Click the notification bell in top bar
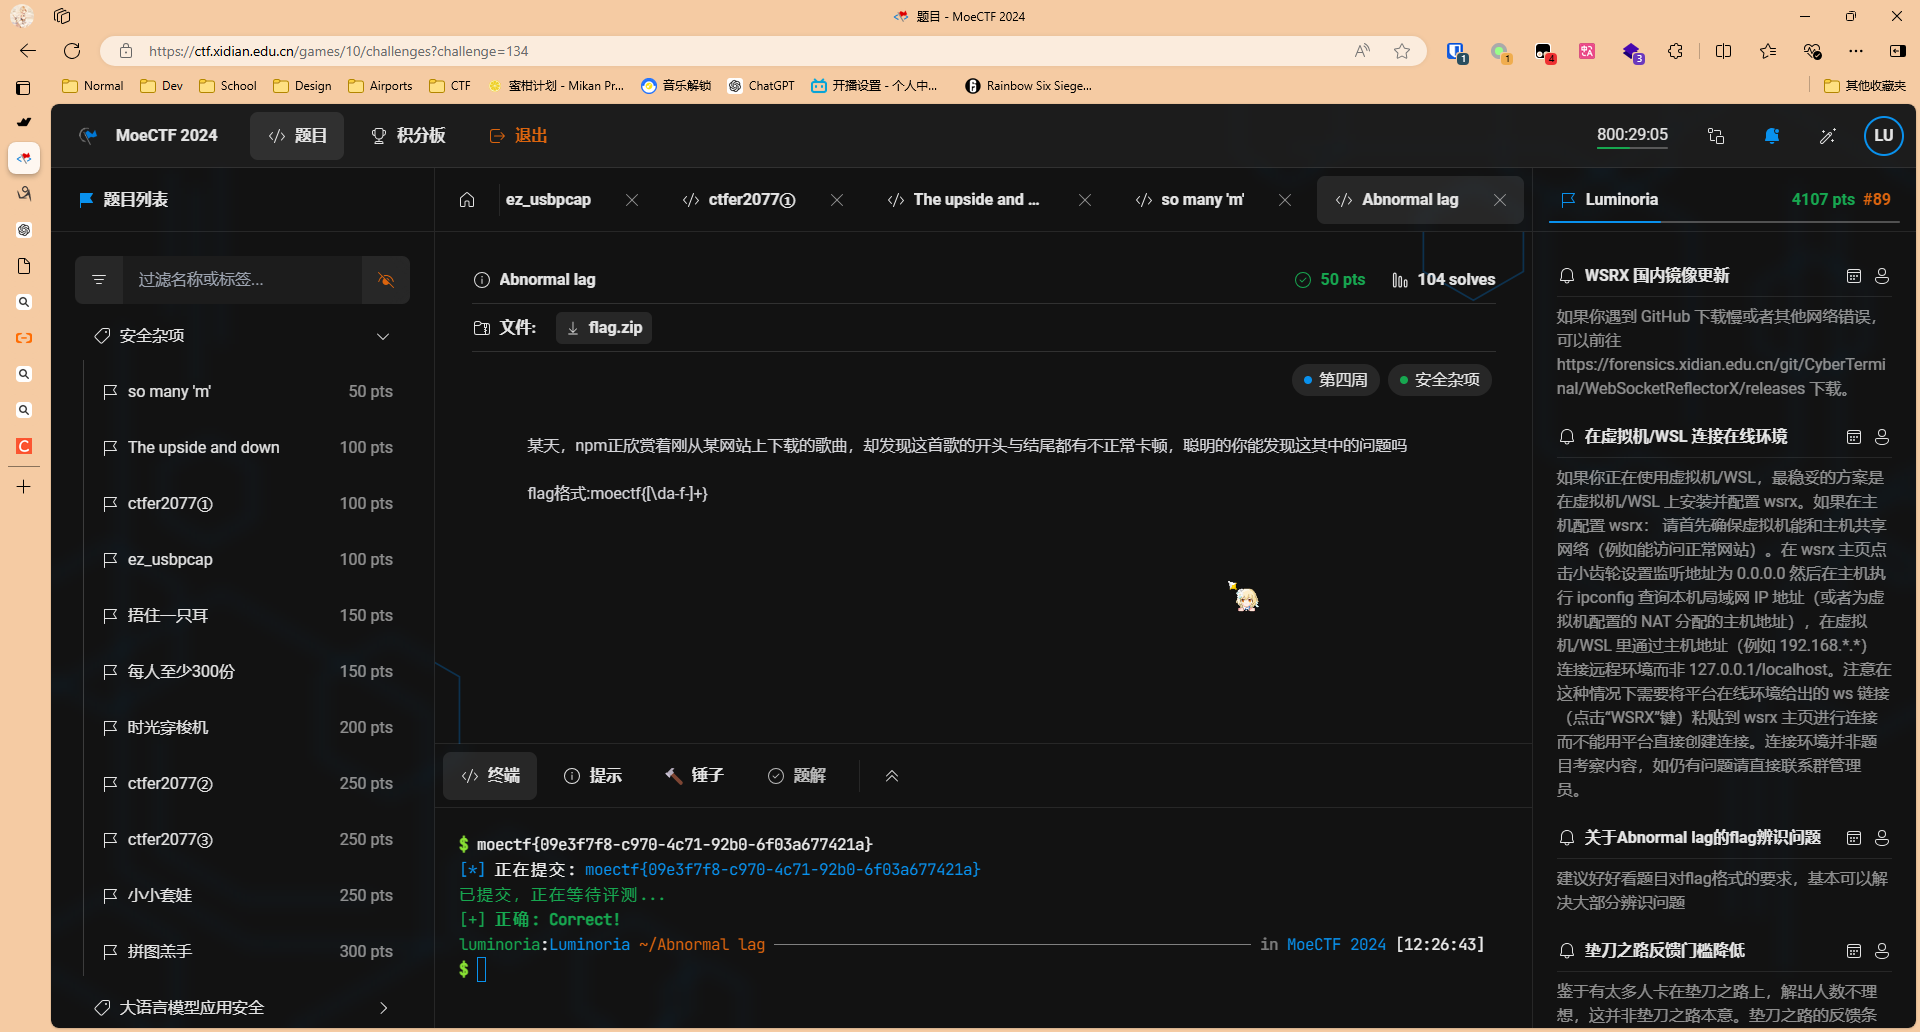Viewport: 1920px width, 1032px height. 1772,136
